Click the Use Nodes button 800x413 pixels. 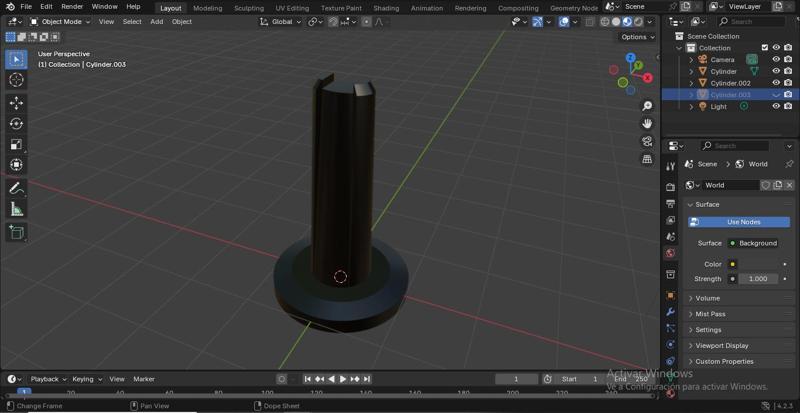tap(739, 222)
